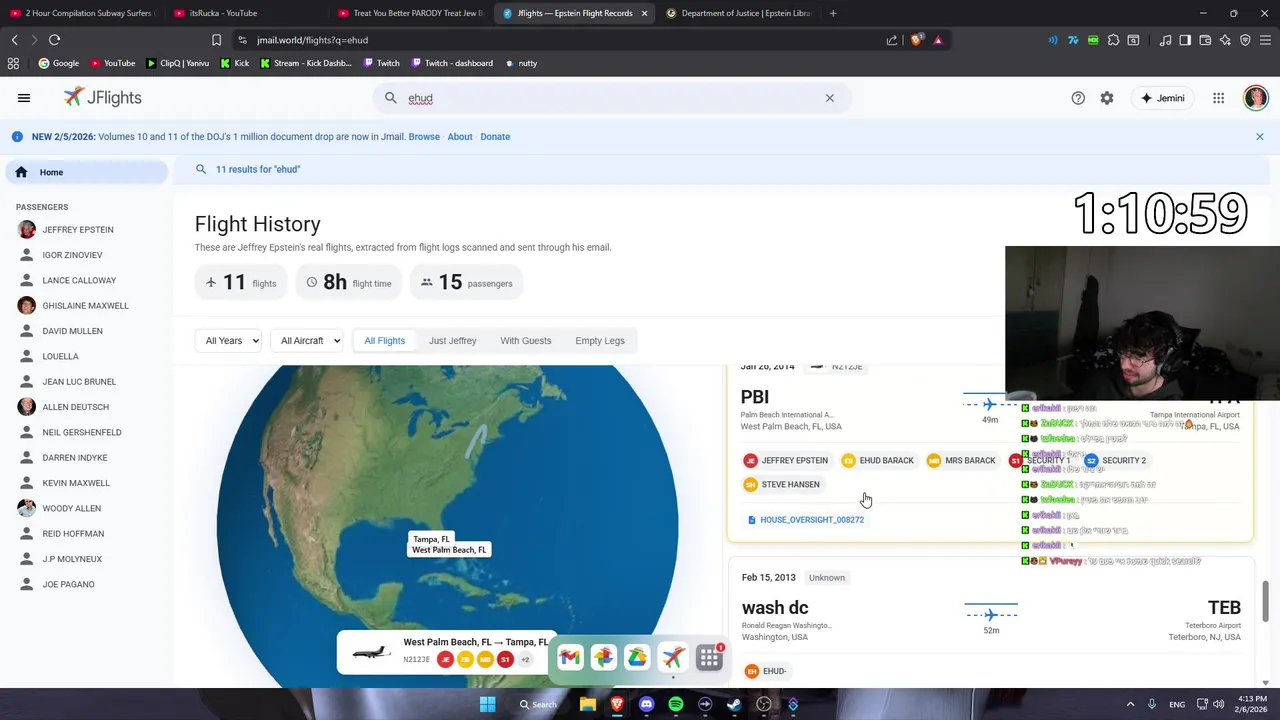The width and height of the screenshot is (1280, 720).
Task: Select Ghislaine Maxwell in the passengers list
Action: pyautogui.click(x=85, y=306)
